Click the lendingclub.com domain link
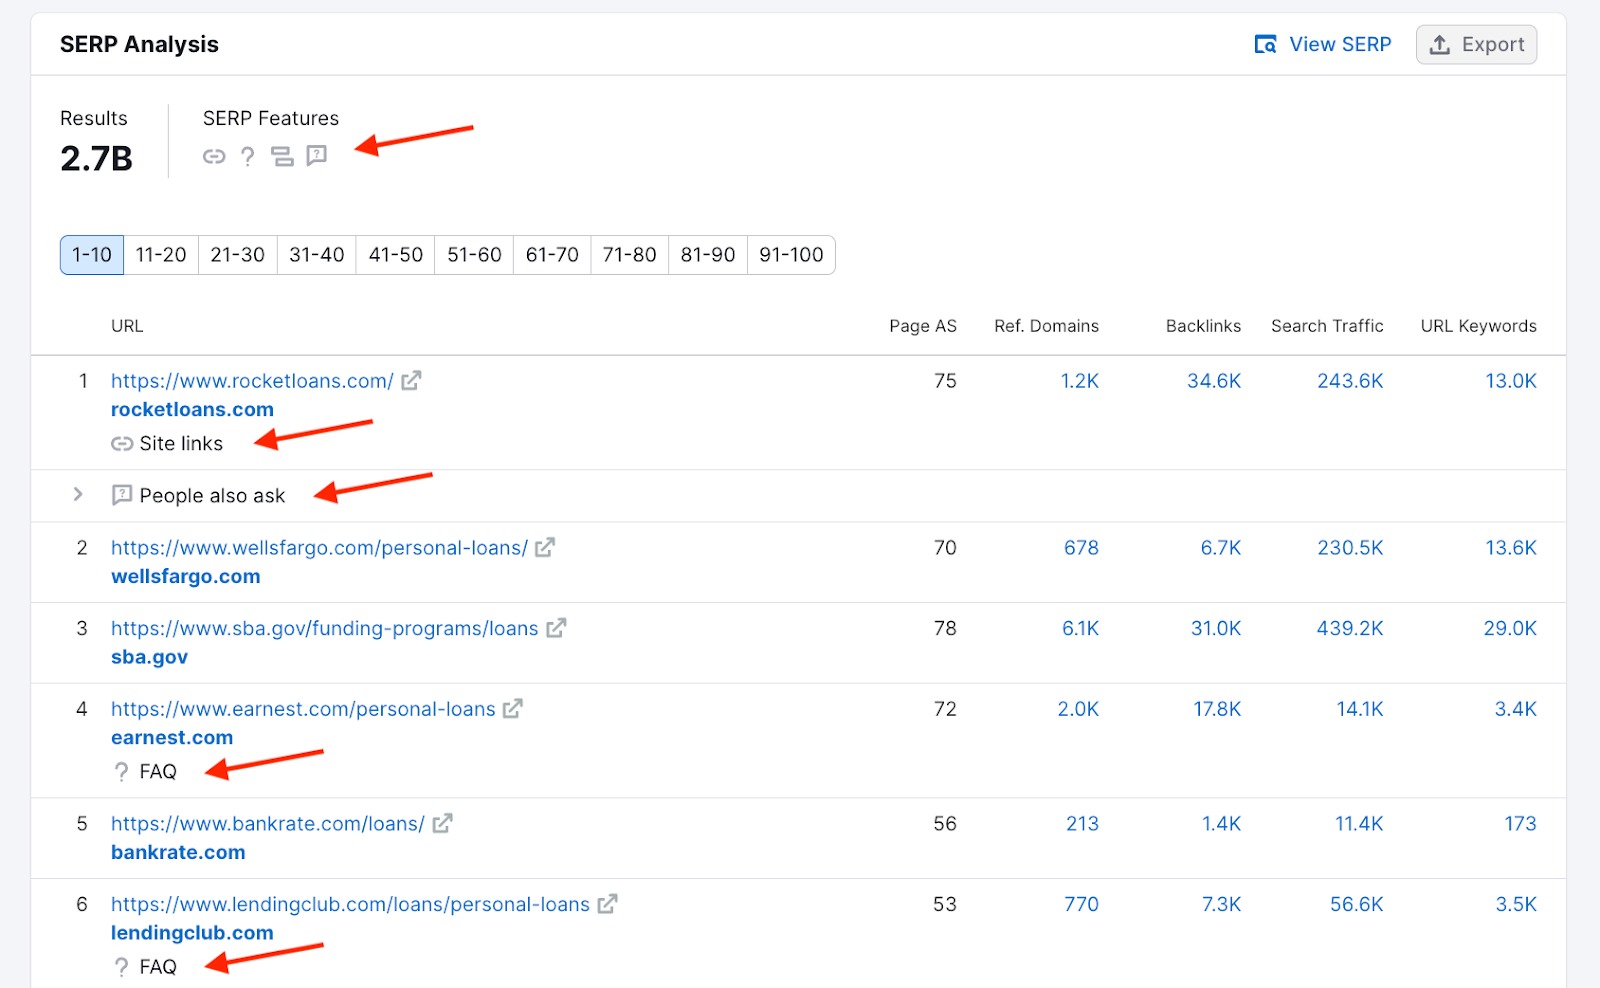 click(192, 933)
